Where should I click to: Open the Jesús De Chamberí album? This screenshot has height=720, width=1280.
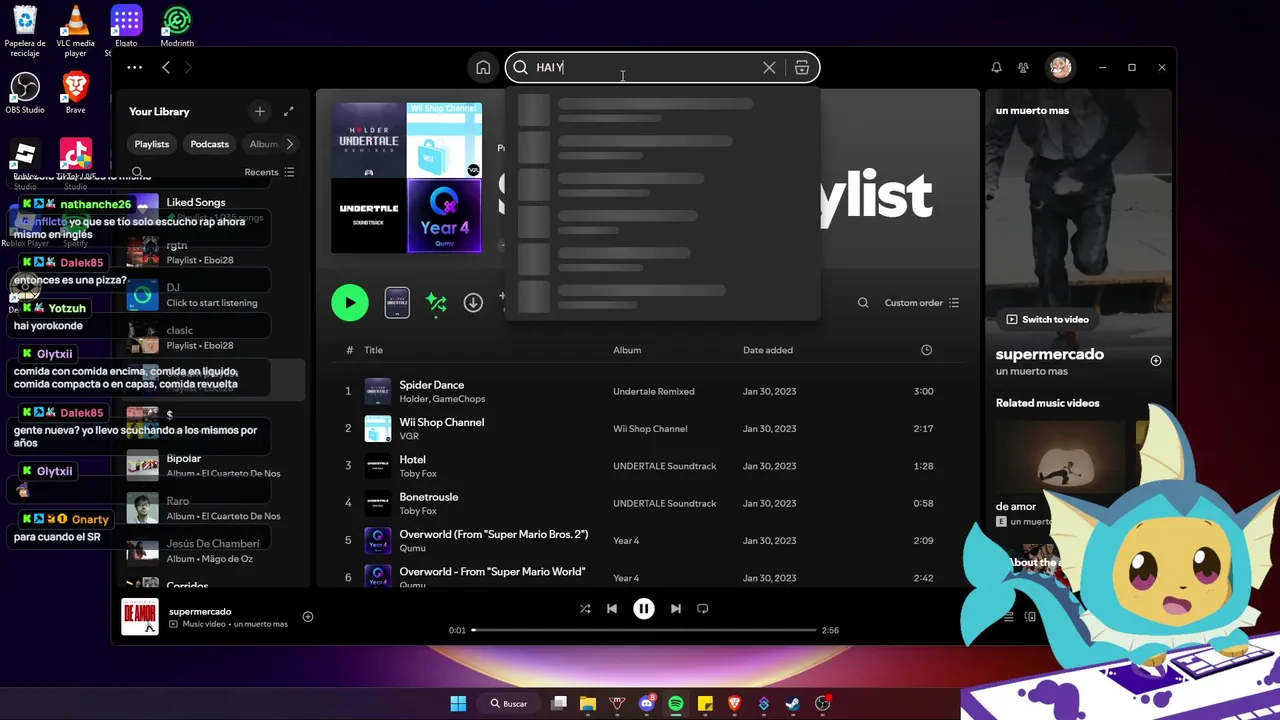click(212, 551)
